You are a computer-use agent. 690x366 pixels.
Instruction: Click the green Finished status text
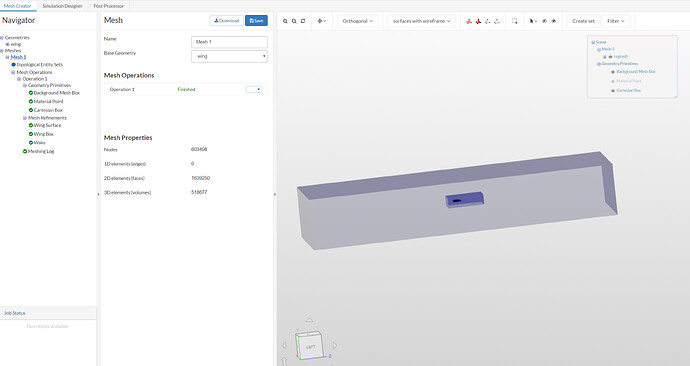187,89
